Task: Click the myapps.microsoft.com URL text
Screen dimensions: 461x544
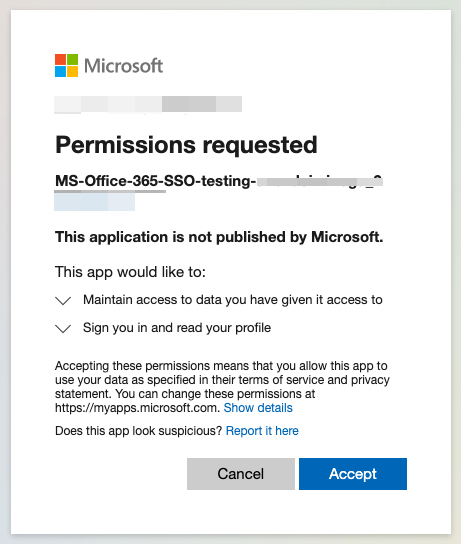Action: click(137, 408)
